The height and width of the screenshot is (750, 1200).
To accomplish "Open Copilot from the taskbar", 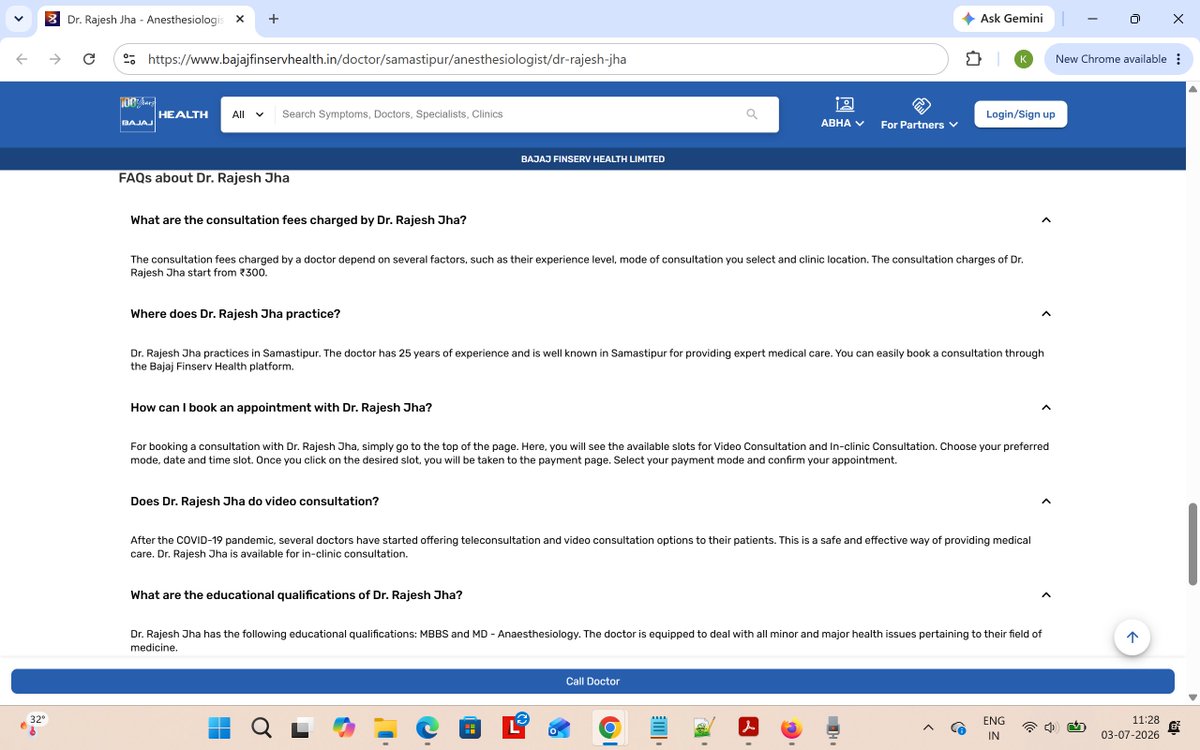I will [x=344, y=727].
